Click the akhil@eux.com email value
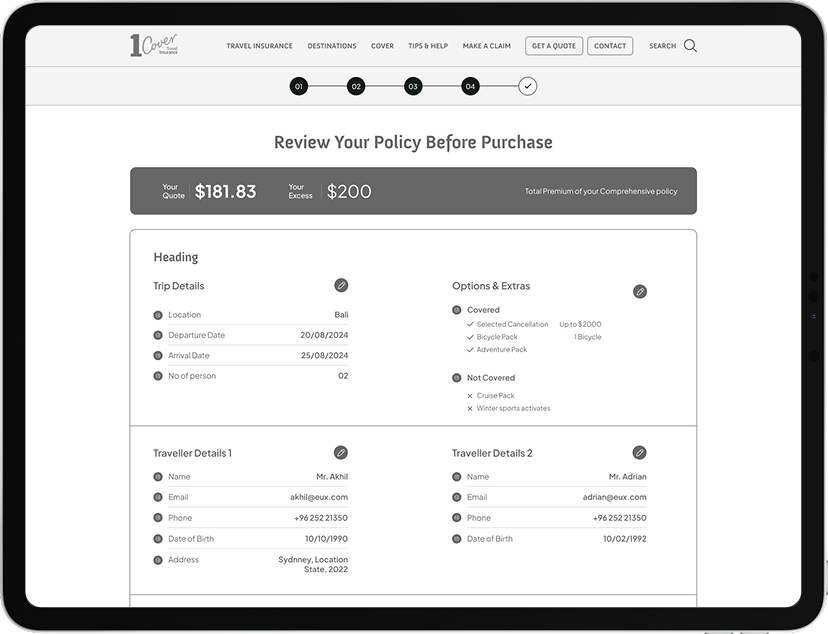828x634 pixels. (319, 497)
